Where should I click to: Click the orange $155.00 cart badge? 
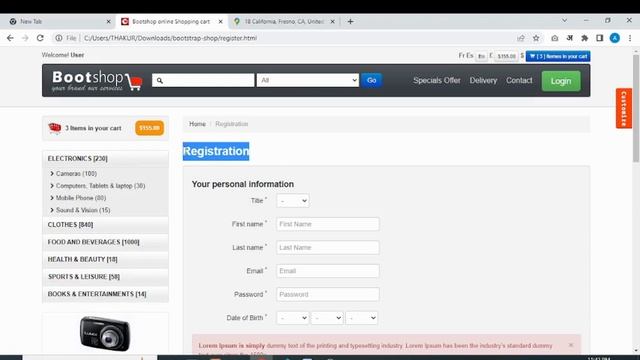(149, 128)
